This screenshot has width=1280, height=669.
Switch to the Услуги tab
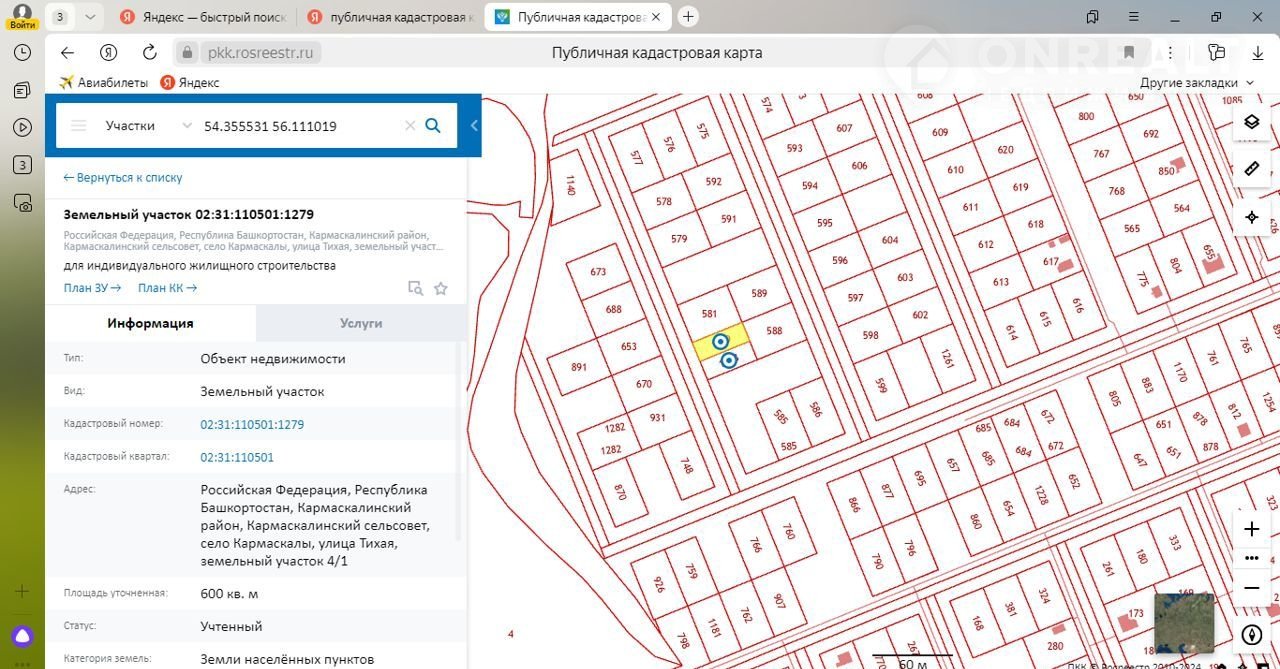[361, 323]
